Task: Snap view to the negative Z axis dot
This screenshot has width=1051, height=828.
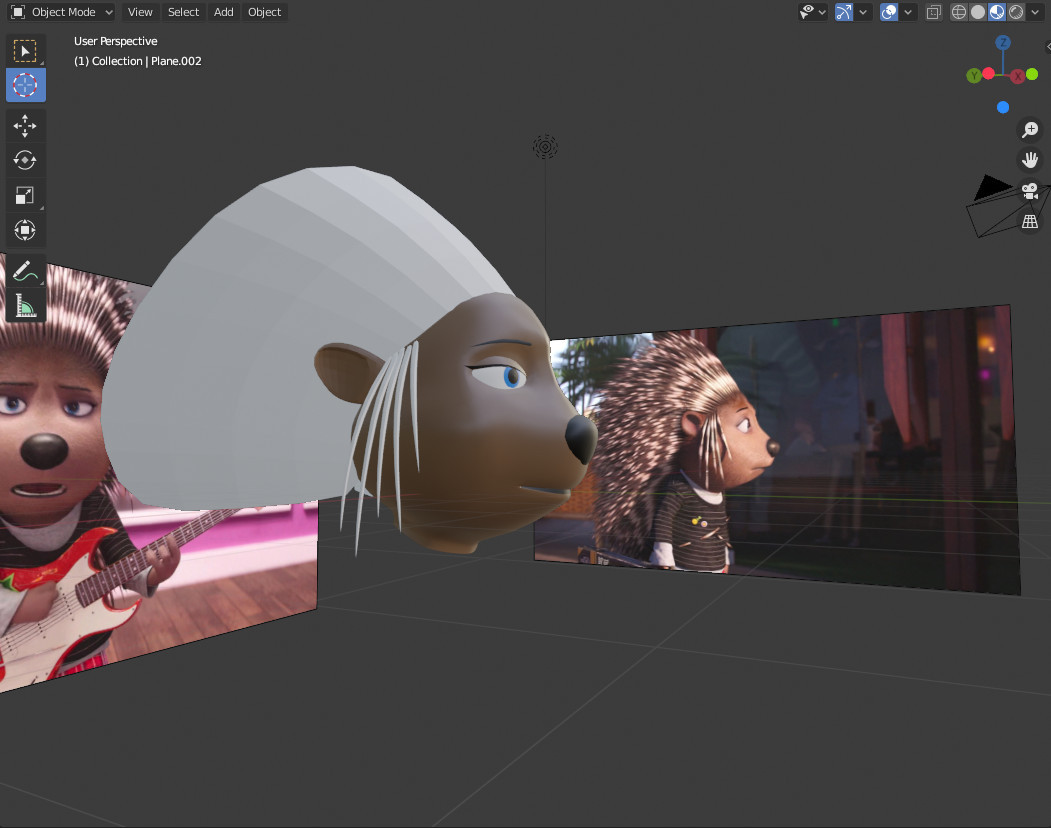Action: tap(1003, 107)
